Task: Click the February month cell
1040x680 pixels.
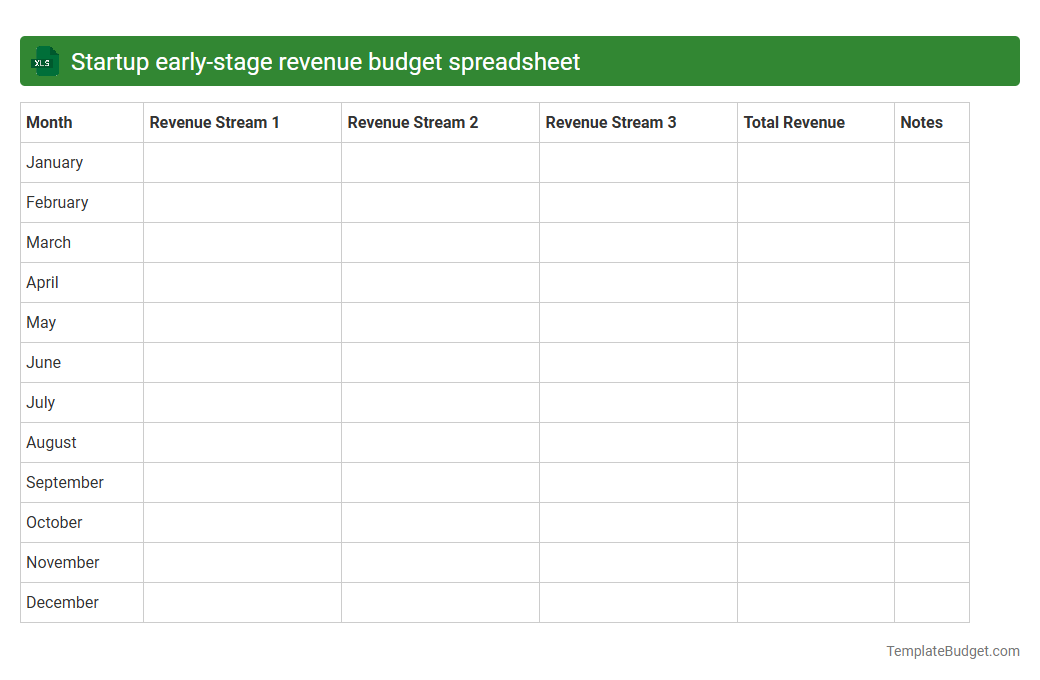Action: (x=57, y=202)
